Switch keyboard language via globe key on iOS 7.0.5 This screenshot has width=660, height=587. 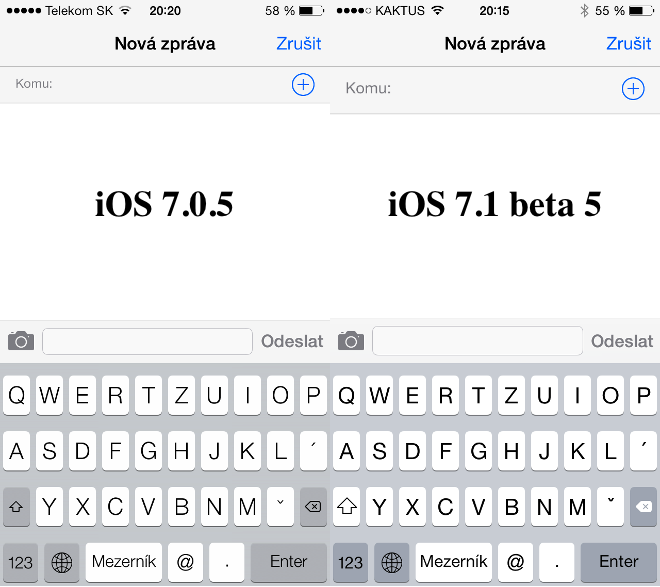[62, 562]
